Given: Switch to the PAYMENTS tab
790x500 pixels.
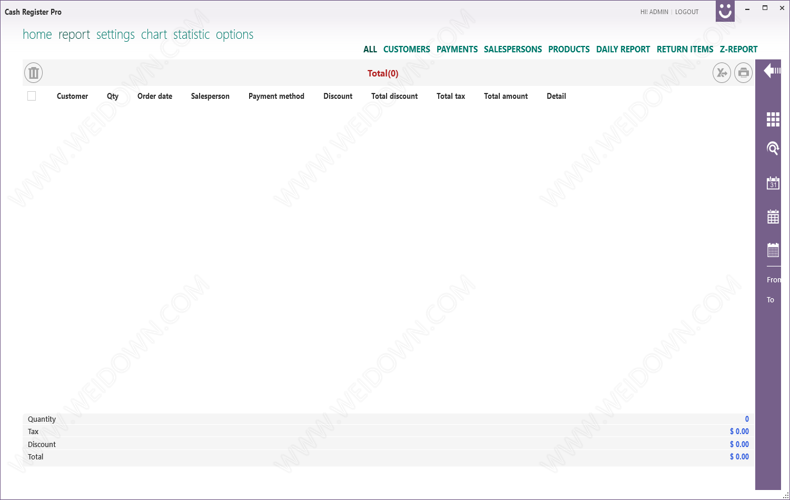Looking at the screenshot, I should [x=457, y=49].
